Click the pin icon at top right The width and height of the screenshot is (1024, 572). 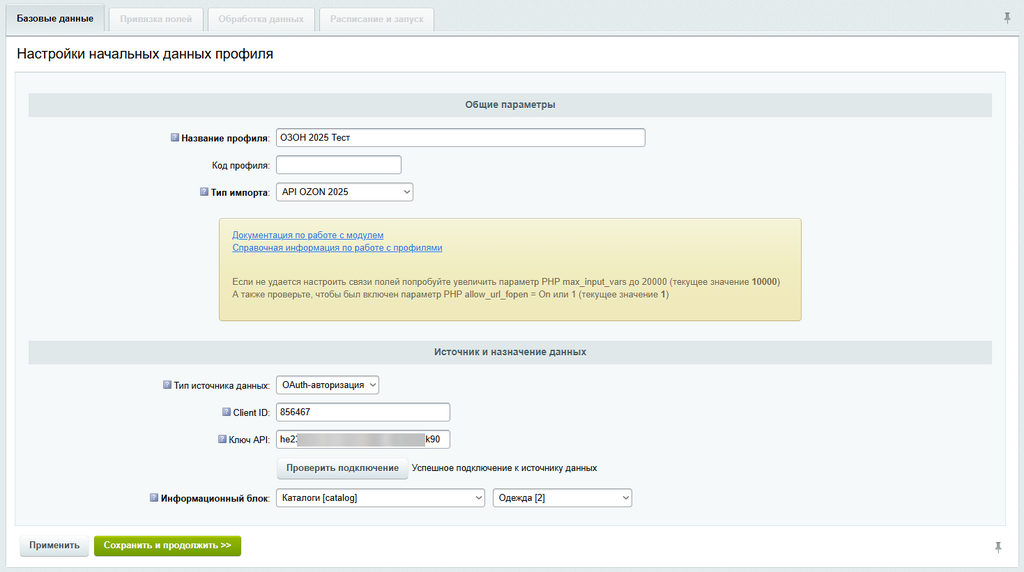click(1006, 18)
